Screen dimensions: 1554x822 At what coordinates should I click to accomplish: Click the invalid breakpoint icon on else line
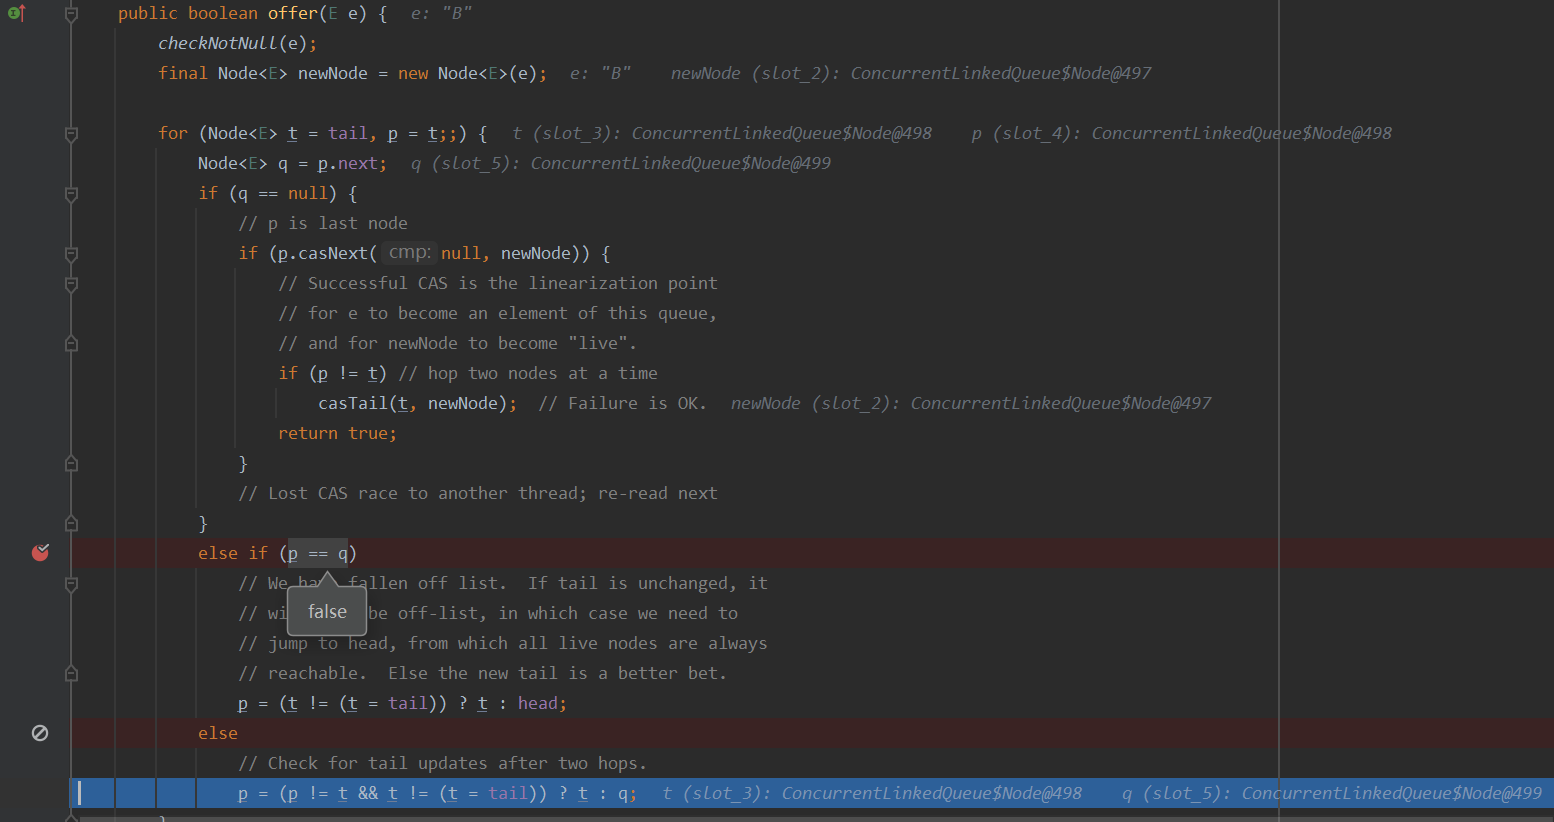coord(40,733)
